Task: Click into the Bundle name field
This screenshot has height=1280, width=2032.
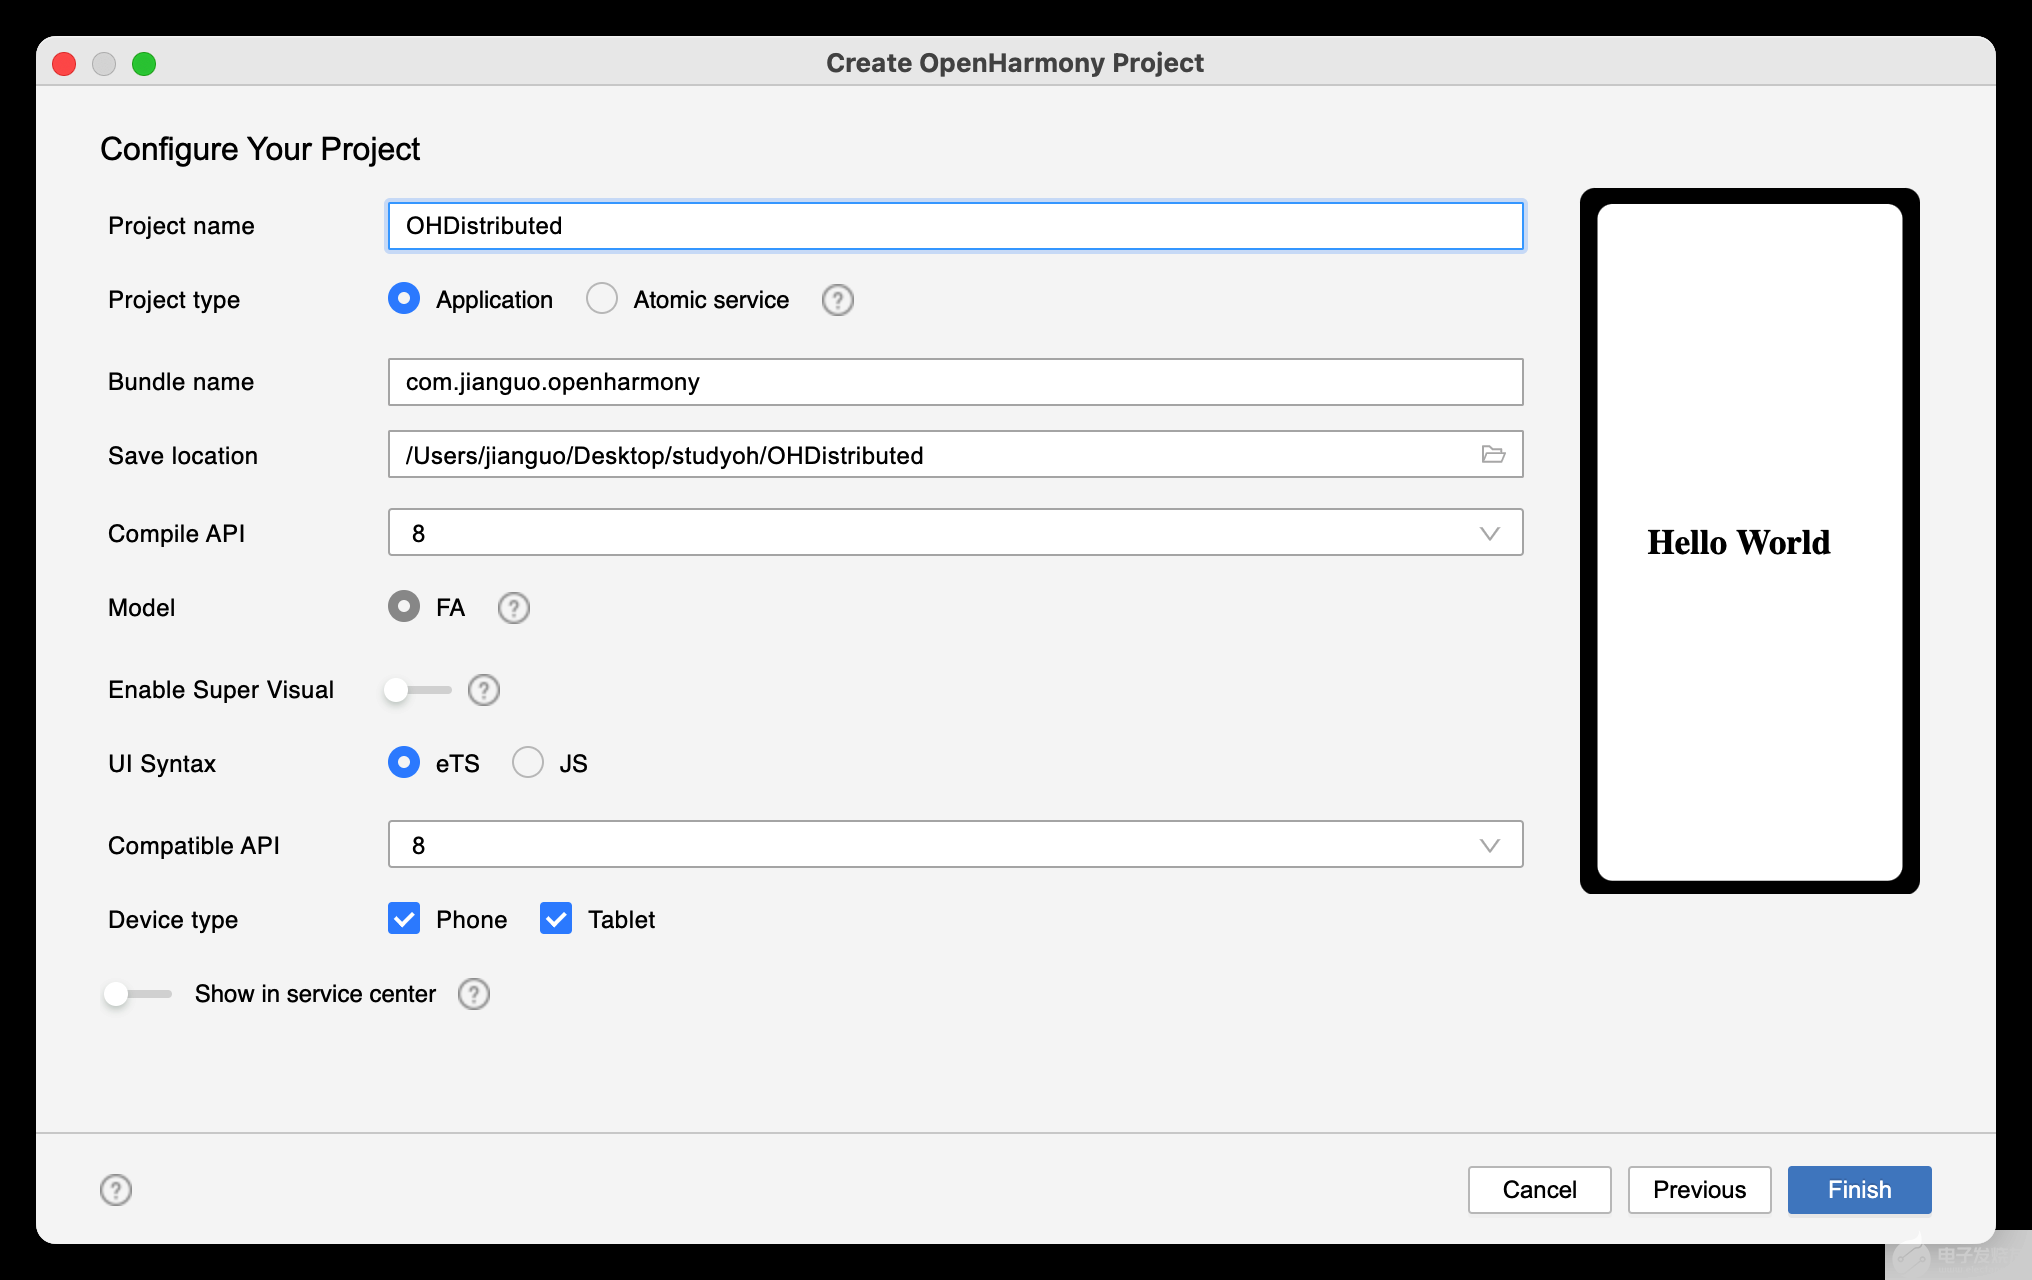Action: click(x=955, y=382)
